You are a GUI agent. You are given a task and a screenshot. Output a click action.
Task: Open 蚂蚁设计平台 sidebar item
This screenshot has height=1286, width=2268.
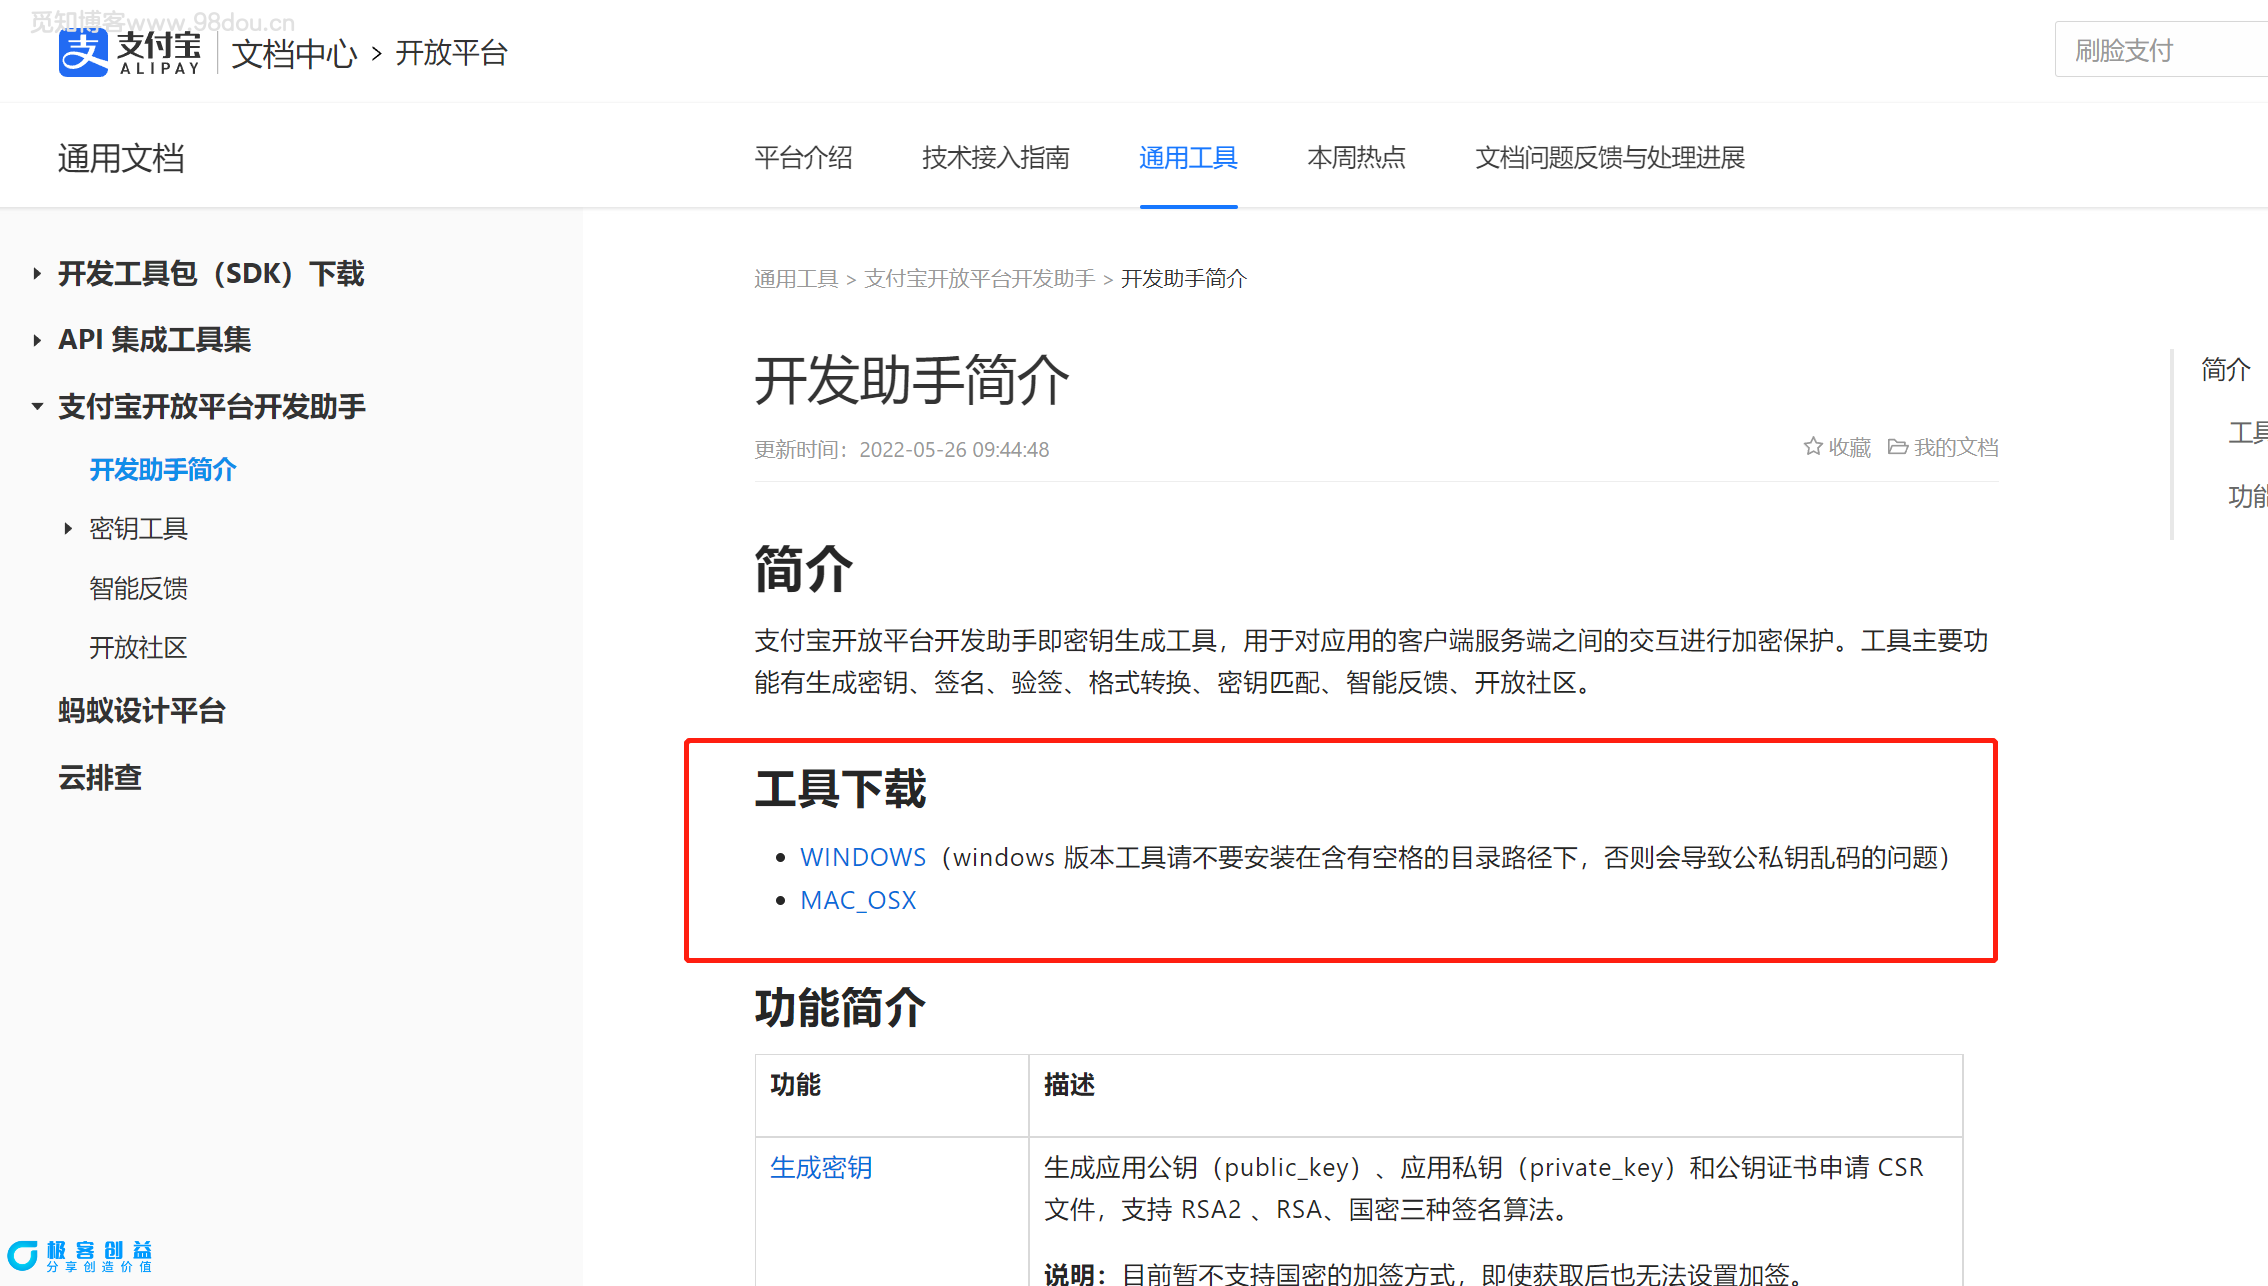point(142,711)
